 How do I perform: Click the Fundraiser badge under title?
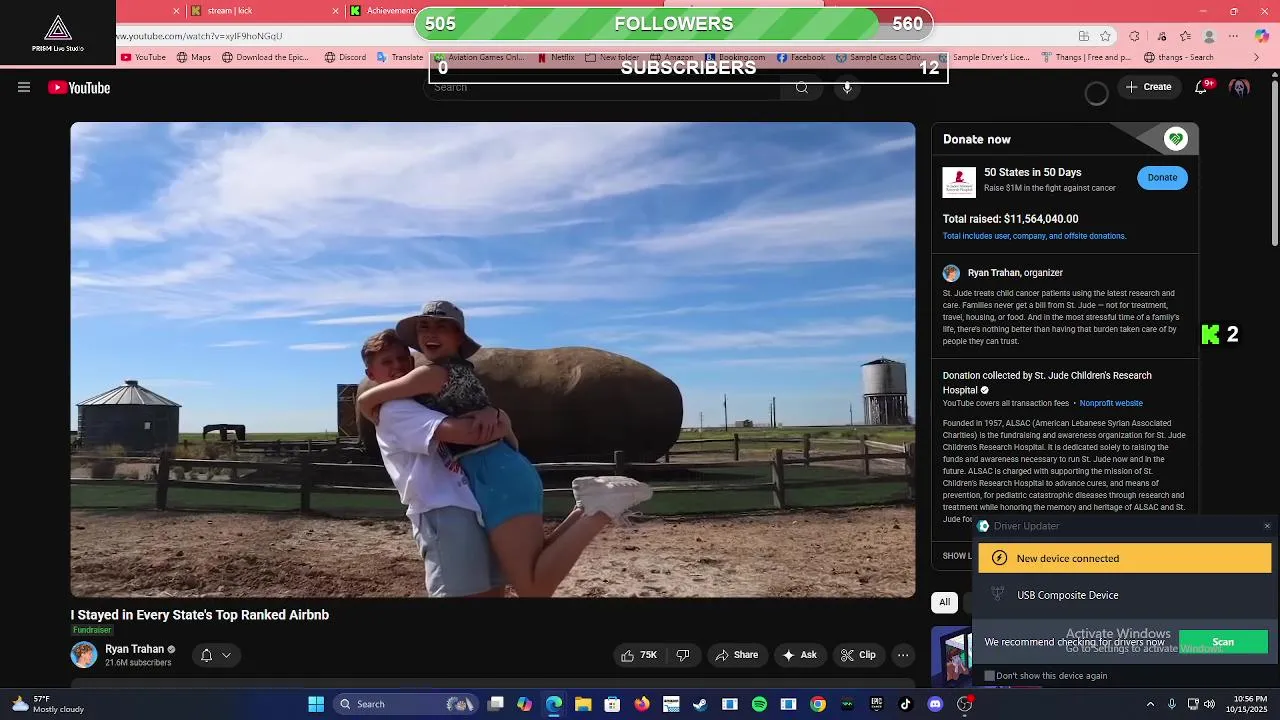pos(92,630)
